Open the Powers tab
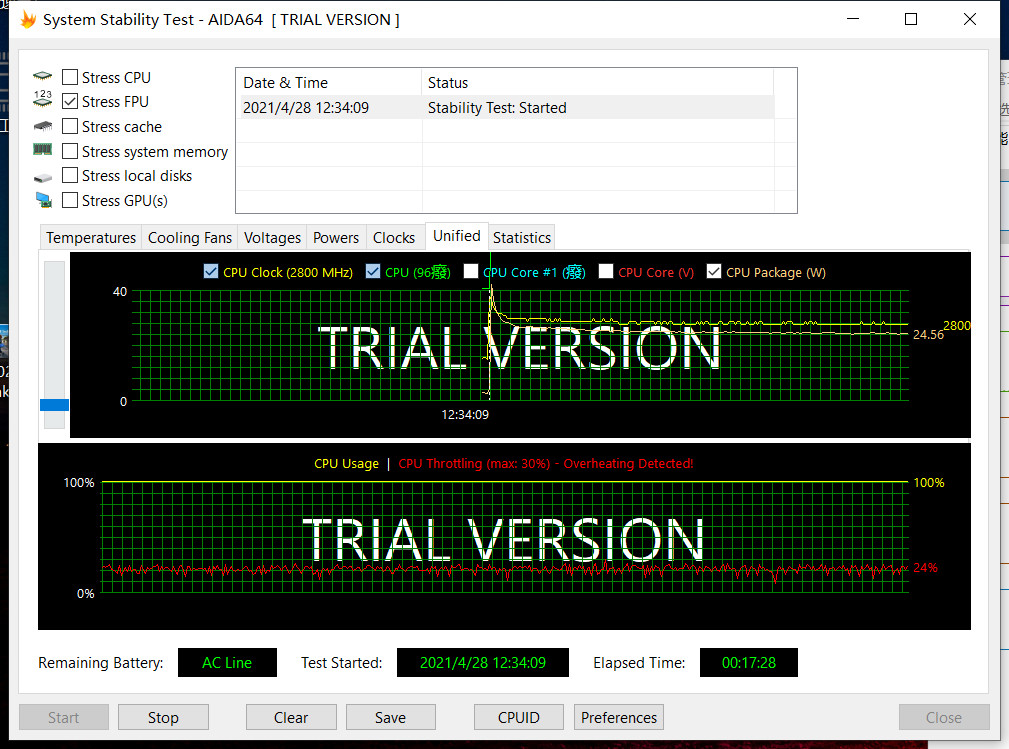1009x749 pixels. click(336, 237)
